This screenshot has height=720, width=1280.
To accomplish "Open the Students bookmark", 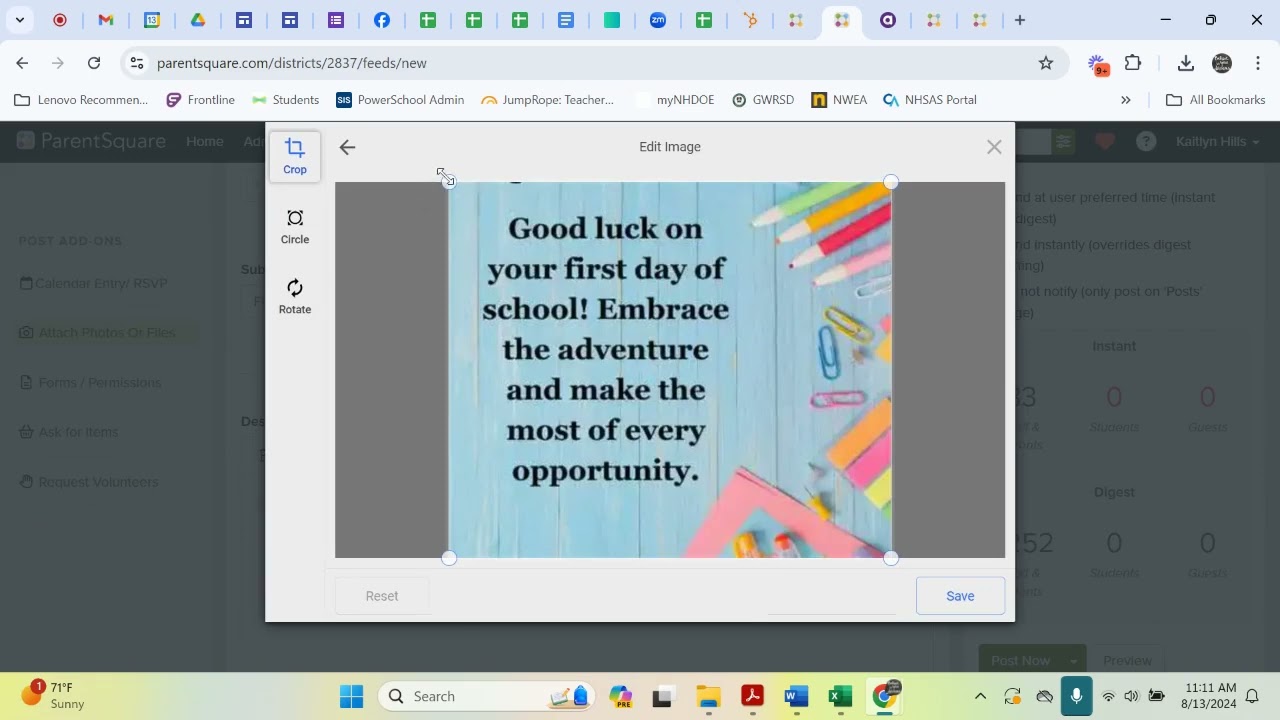I will tap(286, 100).
